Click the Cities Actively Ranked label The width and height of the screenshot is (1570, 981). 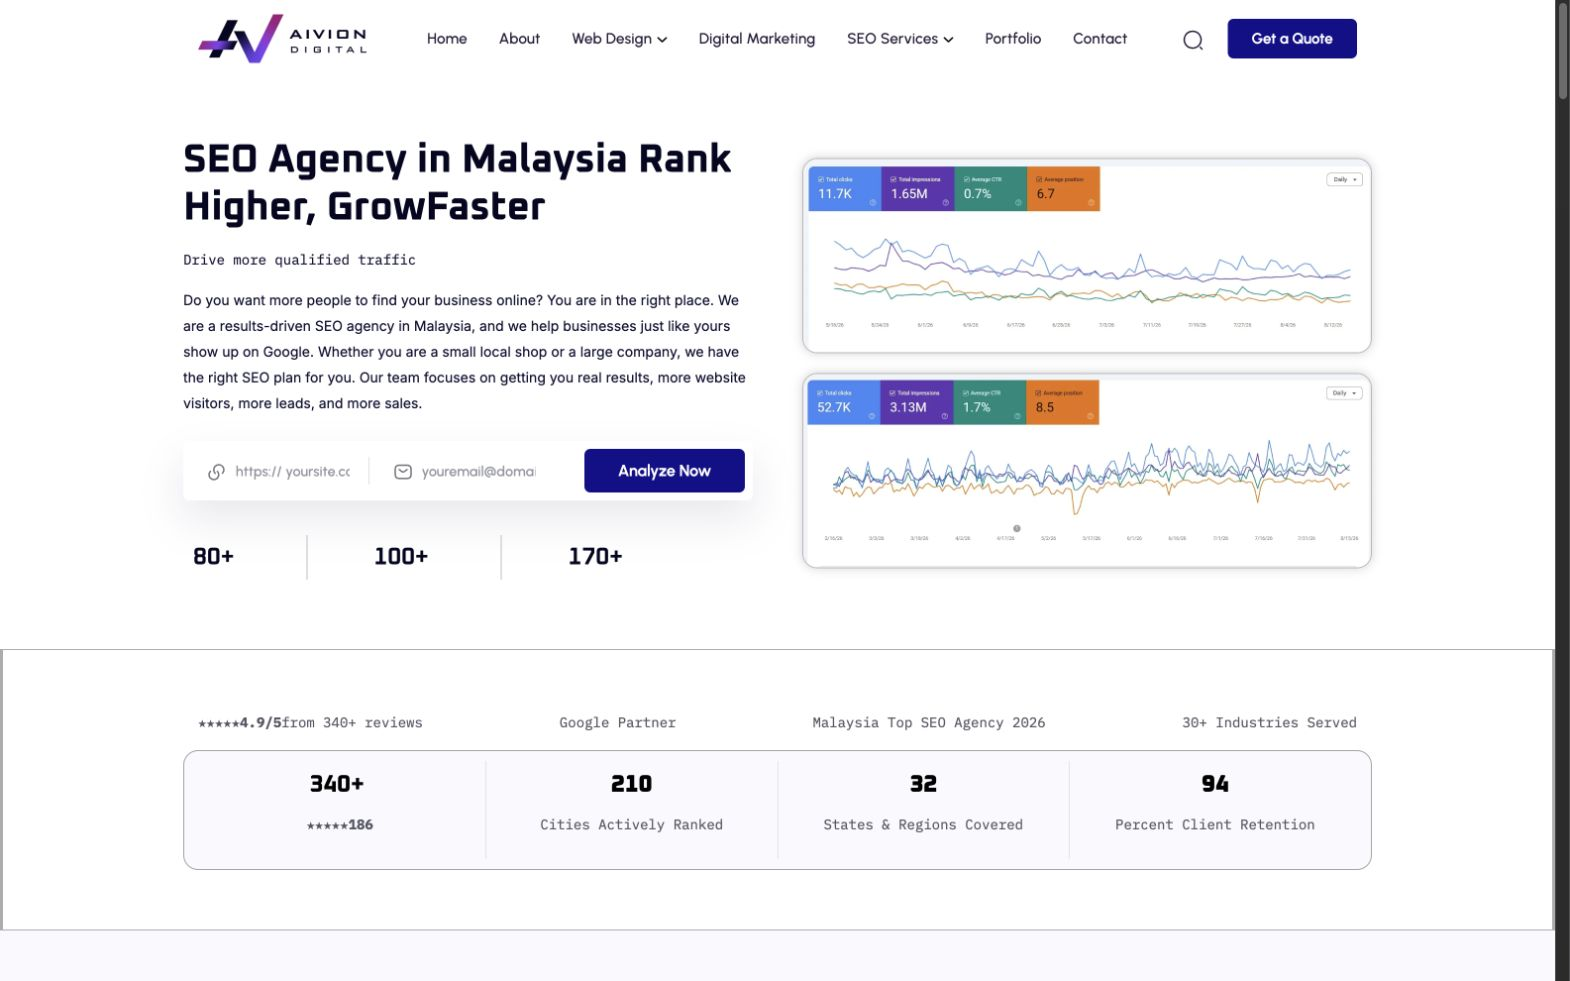[632, 825]
